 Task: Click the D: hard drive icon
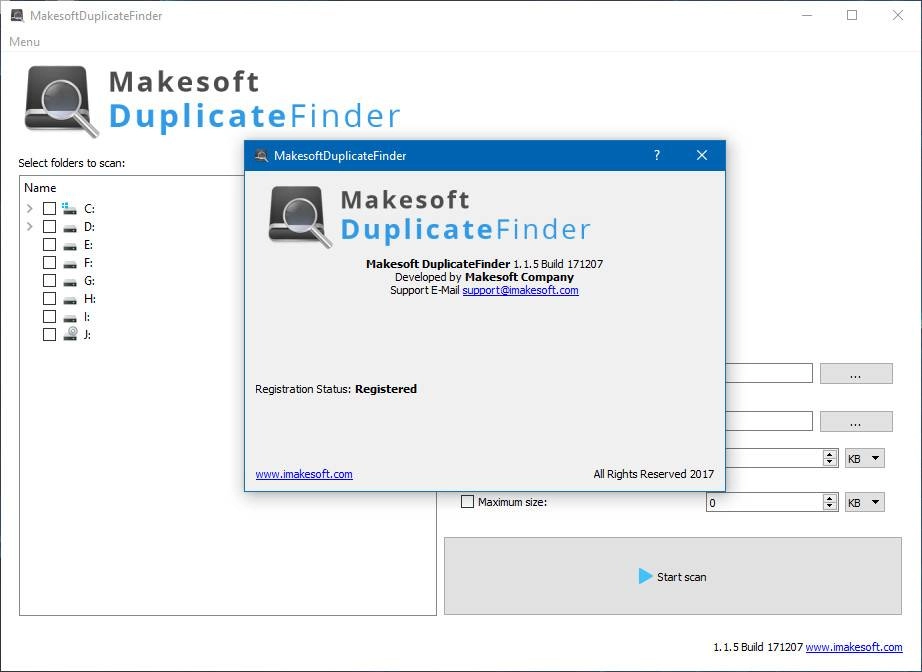pos(70,228)
